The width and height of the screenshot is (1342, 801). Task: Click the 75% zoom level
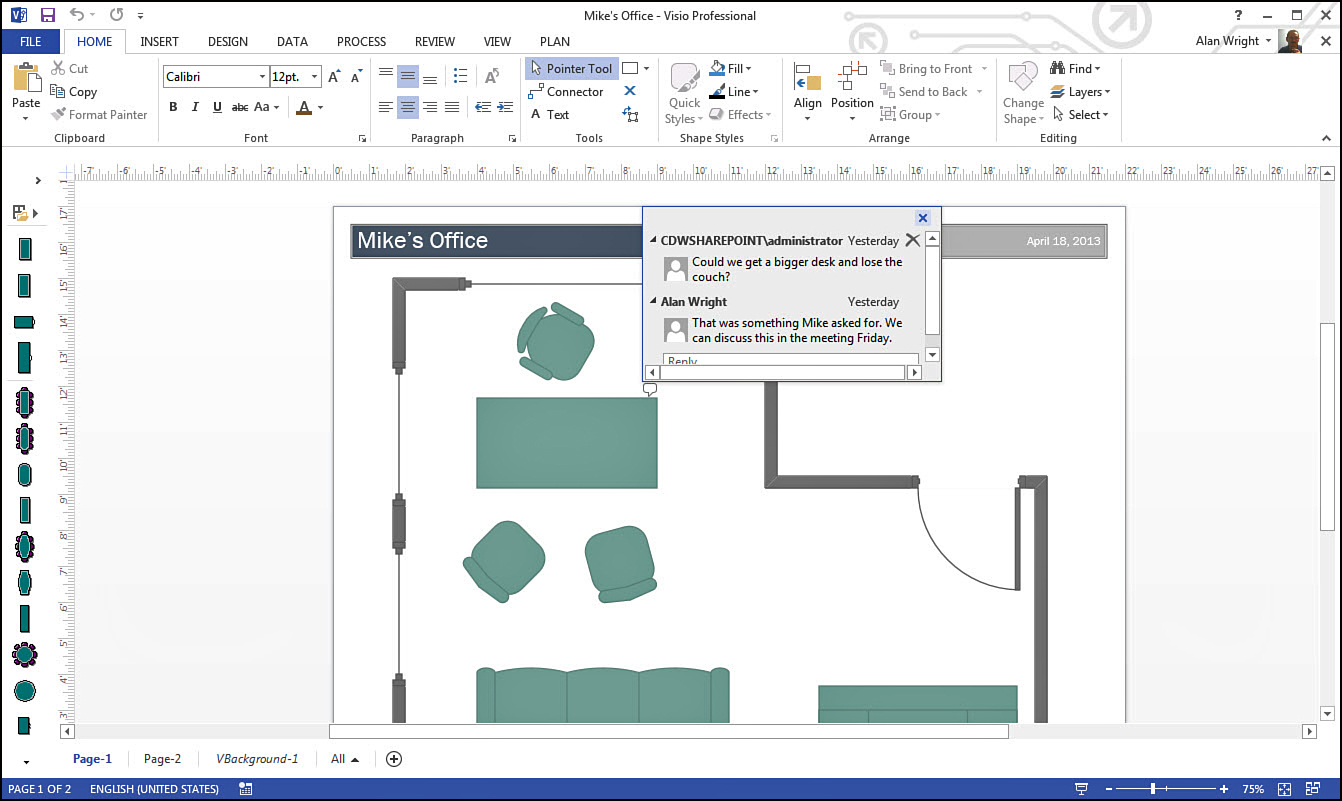click(x=1253, y=789)
